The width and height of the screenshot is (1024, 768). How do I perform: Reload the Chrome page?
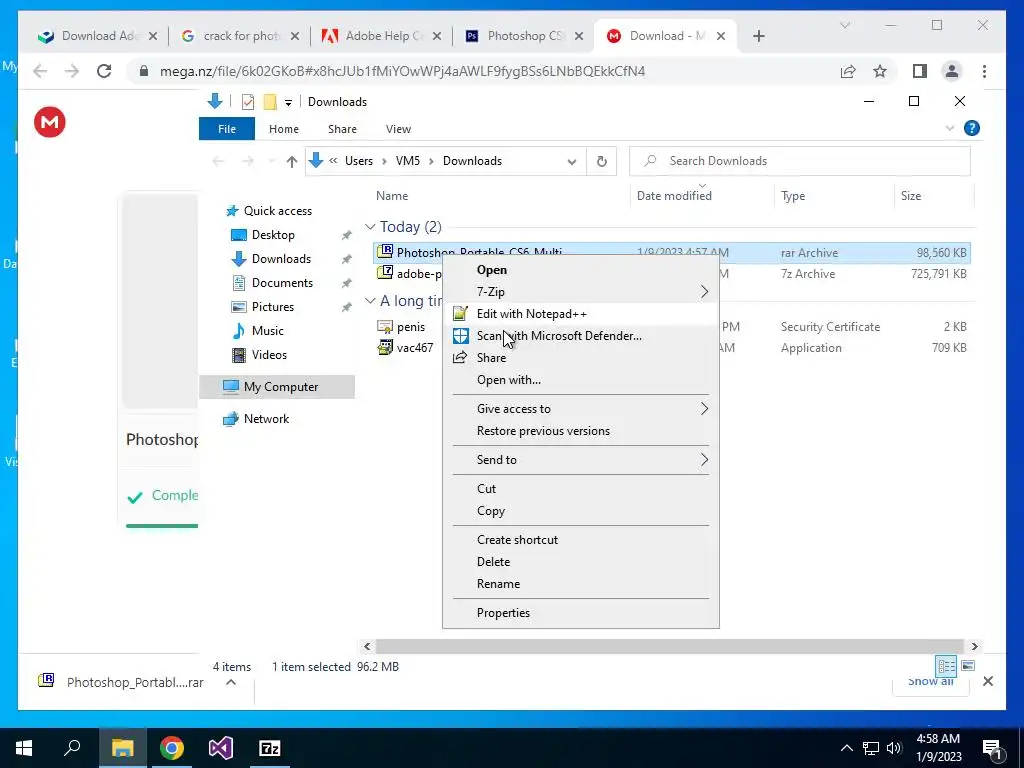(104, 71)
